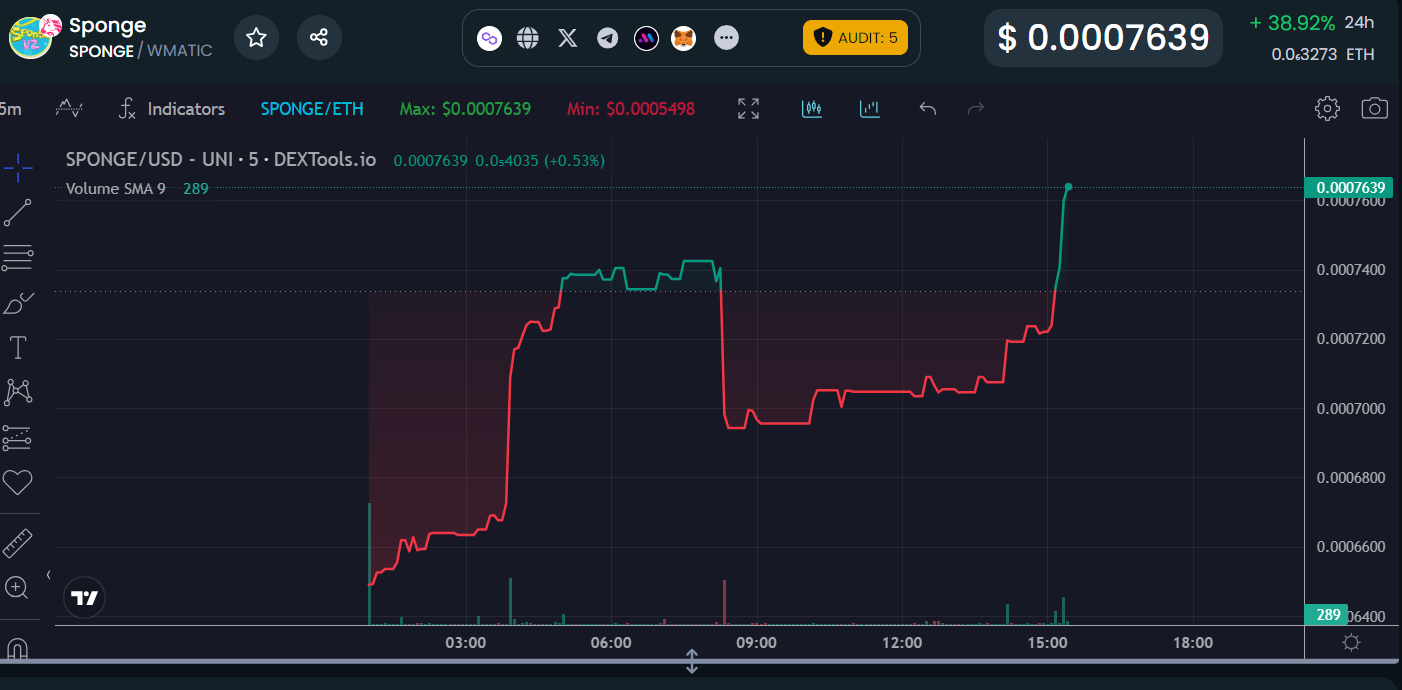Select the prediction and measurement tool
Image resolution: width=1402 pixels, height=690 pixels.
tap(18, 437)
